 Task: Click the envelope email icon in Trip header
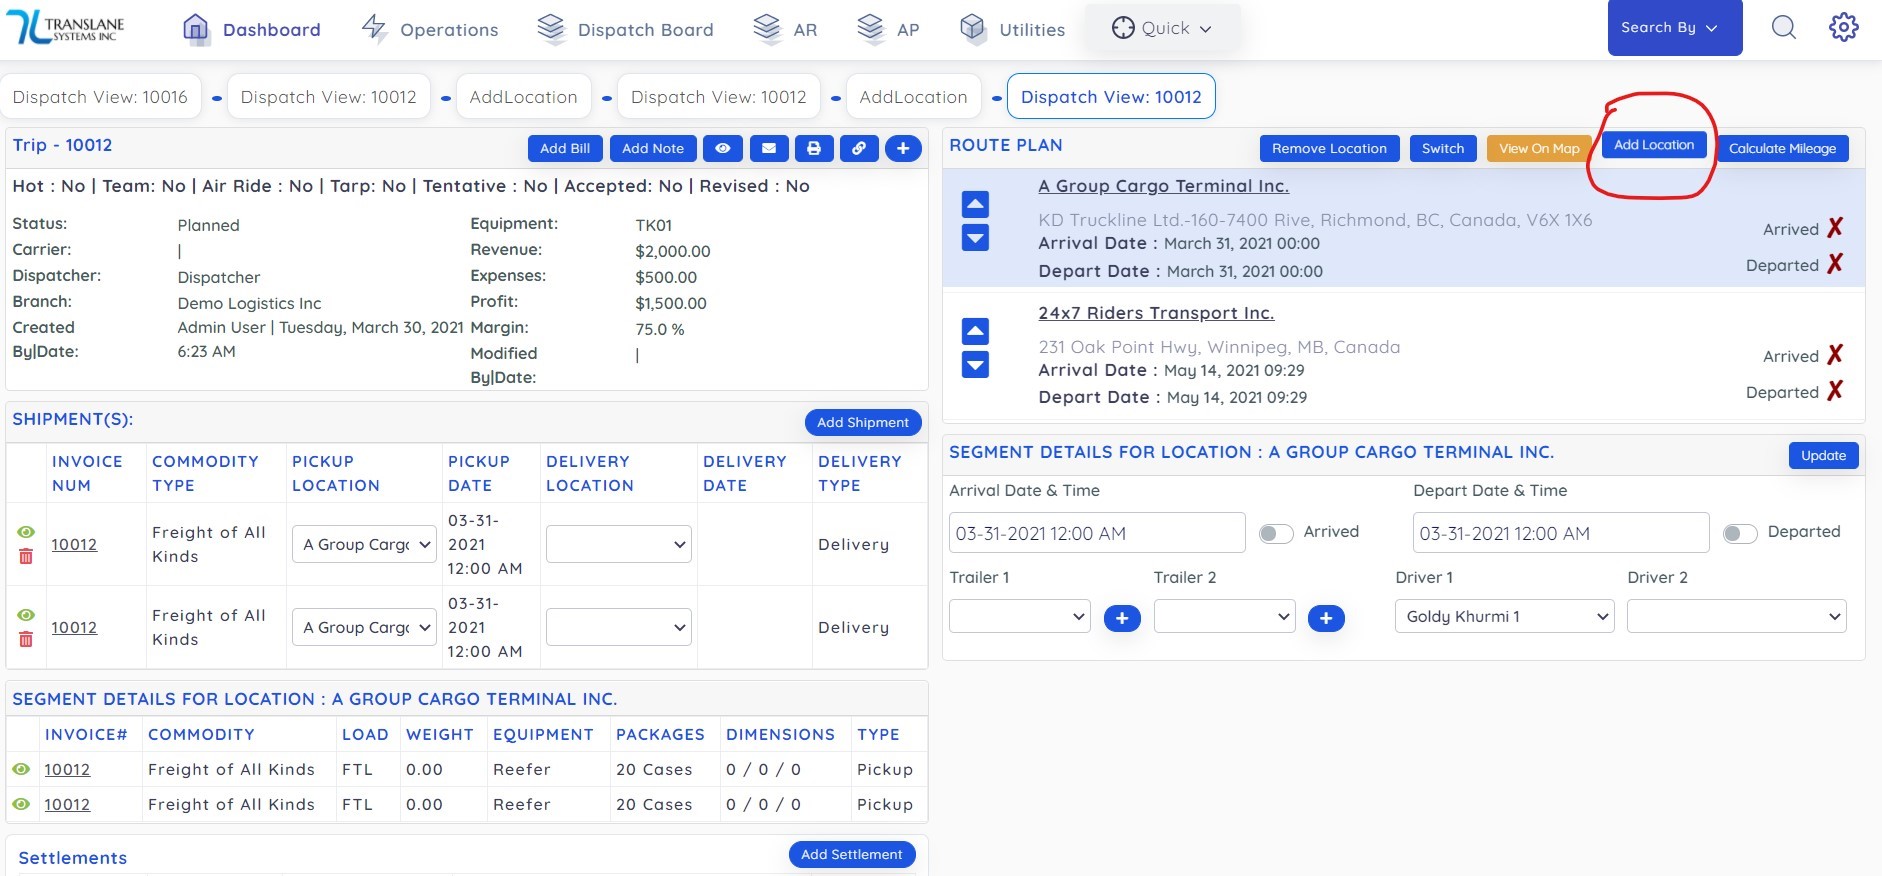[x=768, y=148]
